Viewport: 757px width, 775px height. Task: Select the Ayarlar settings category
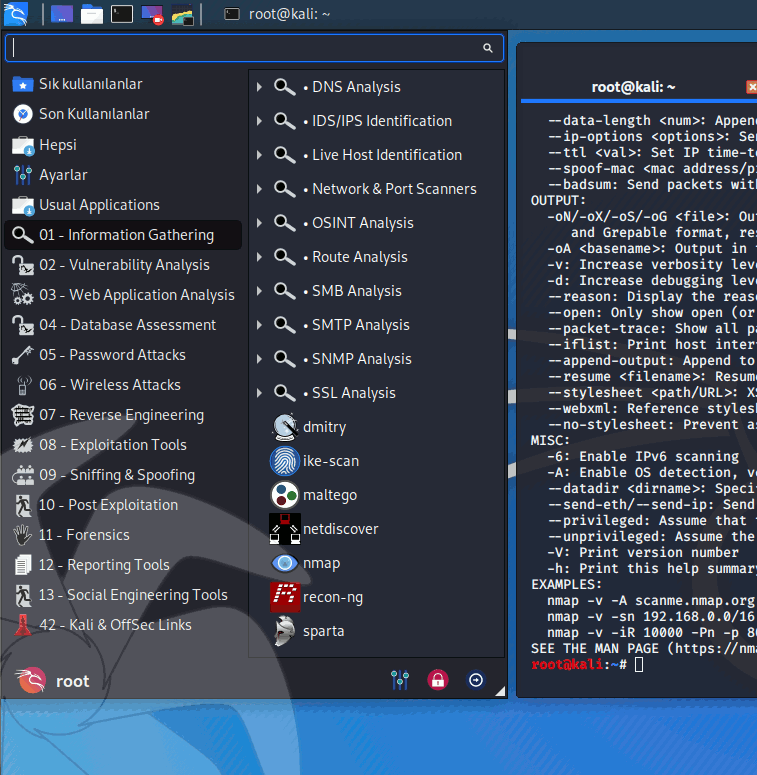click(x=123, y=175)
